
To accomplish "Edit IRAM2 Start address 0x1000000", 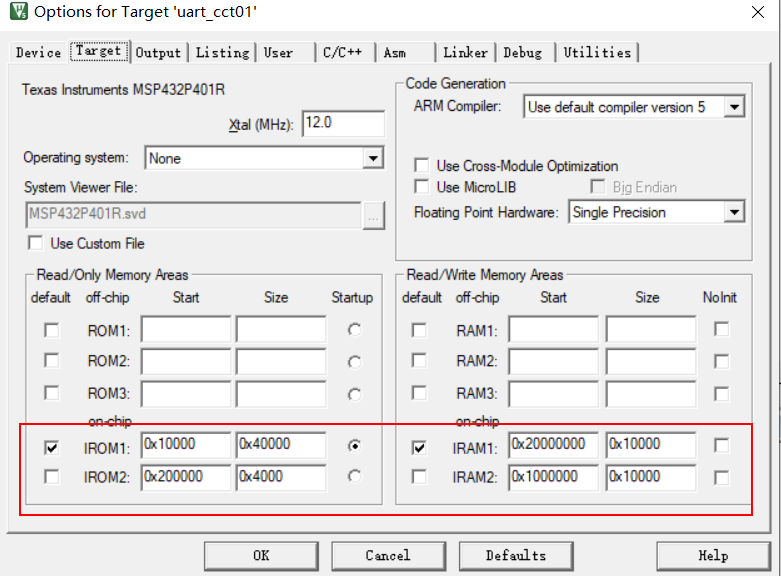I will [553, 477].
